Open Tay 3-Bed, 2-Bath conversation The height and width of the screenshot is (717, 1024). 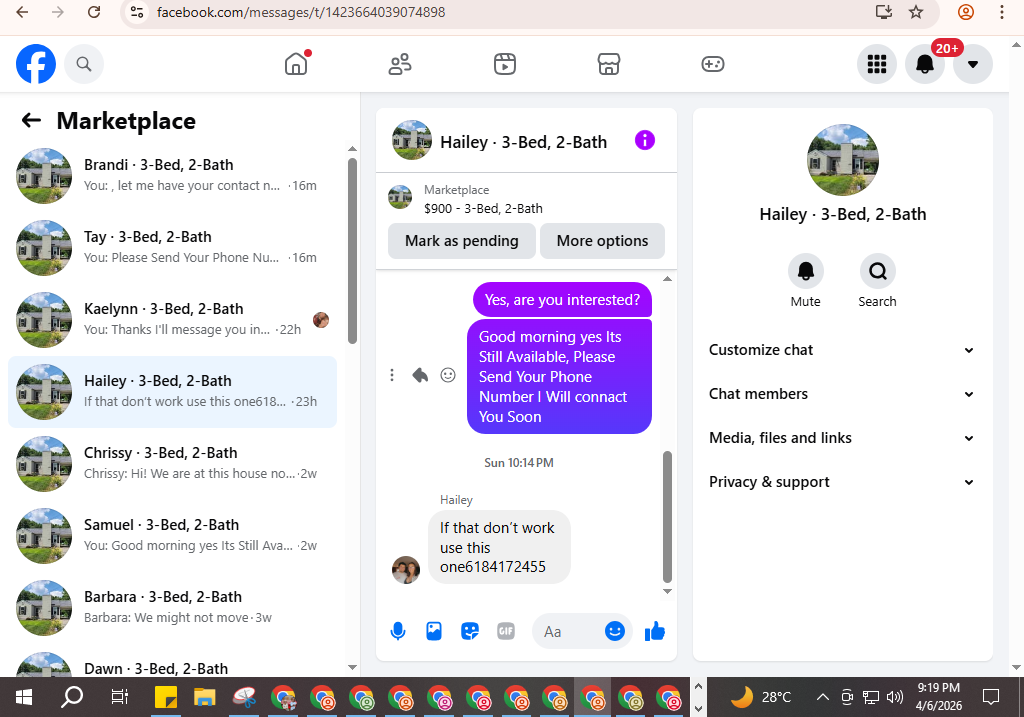[172, 248]
